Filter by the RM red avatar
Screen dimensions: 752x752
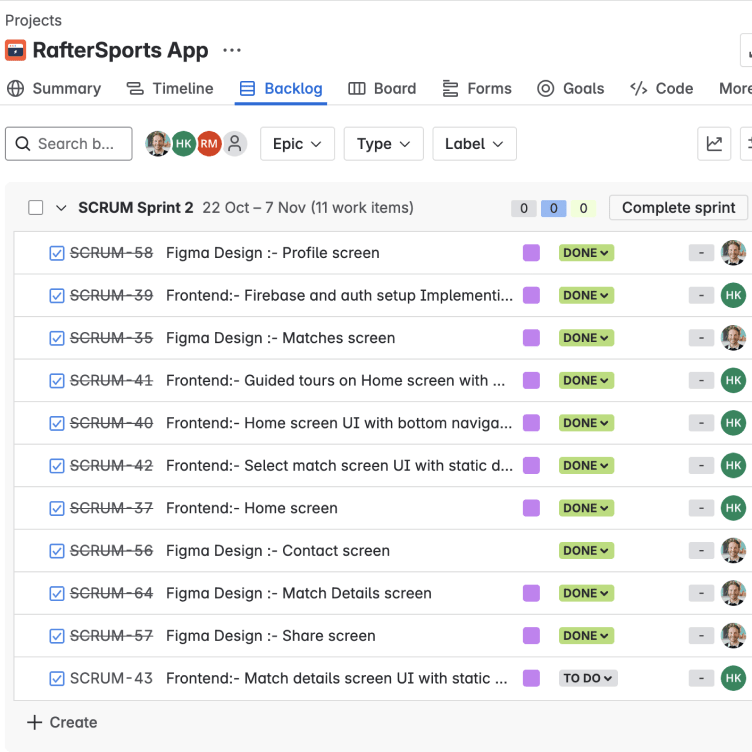pos(209,144)
